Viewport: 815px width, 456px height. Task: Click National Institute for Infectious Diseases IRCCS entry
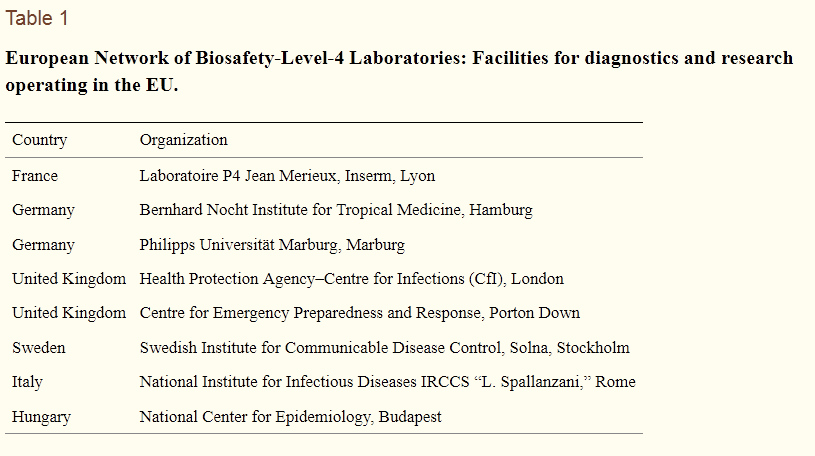(x=387, y=382)
